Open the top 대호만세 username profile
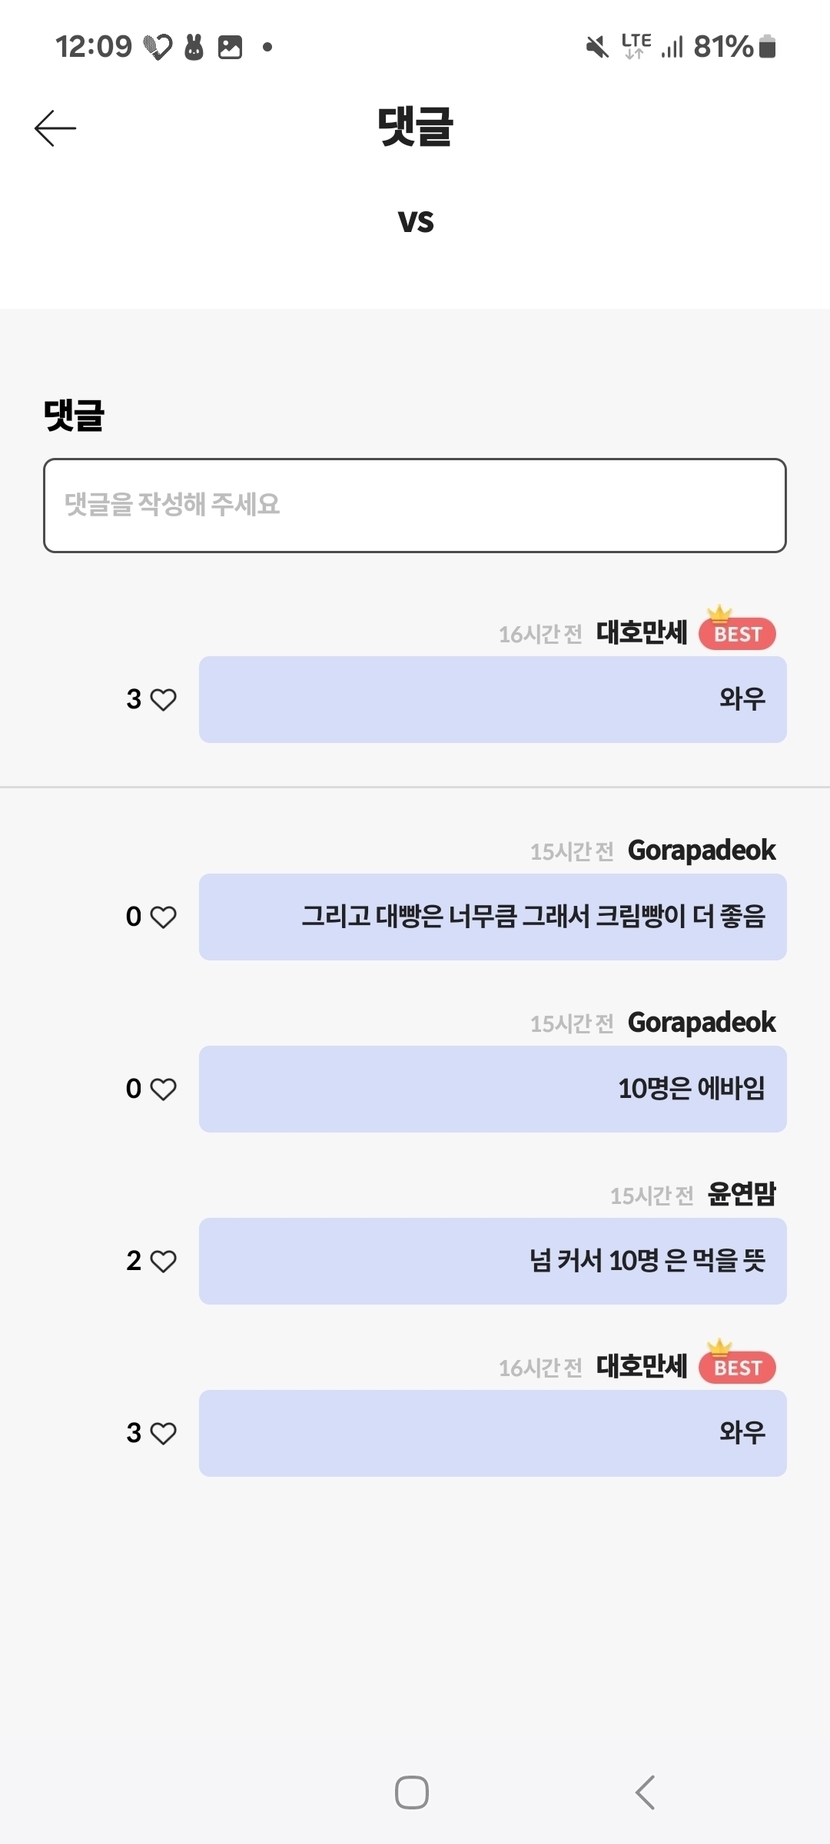Screen dimensions: 830x1844 point(641,633)
